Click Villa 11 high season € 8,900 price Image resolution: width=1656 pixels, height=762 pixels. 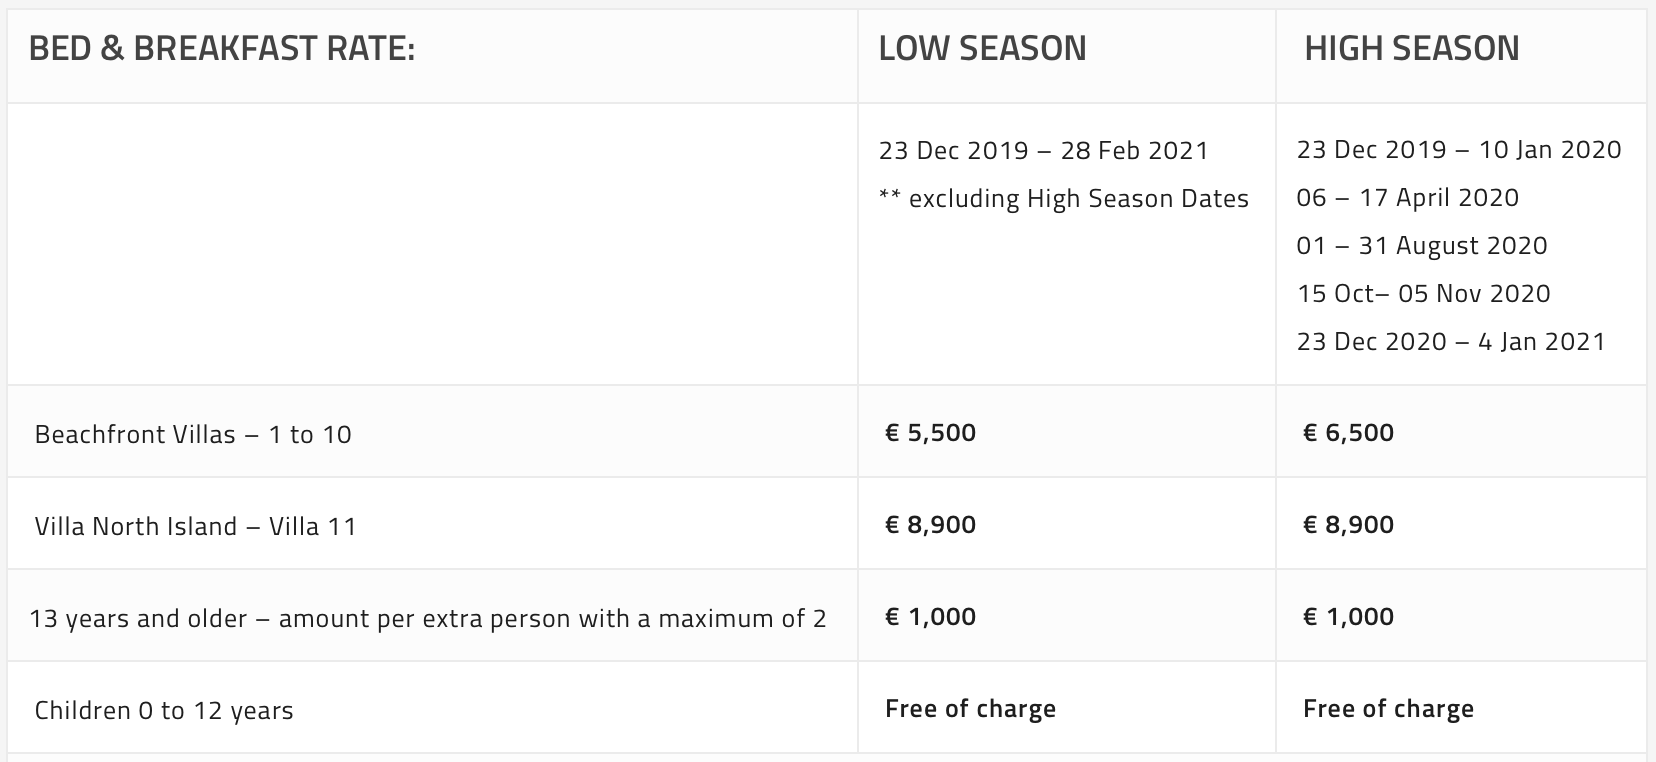[1349, 524]
